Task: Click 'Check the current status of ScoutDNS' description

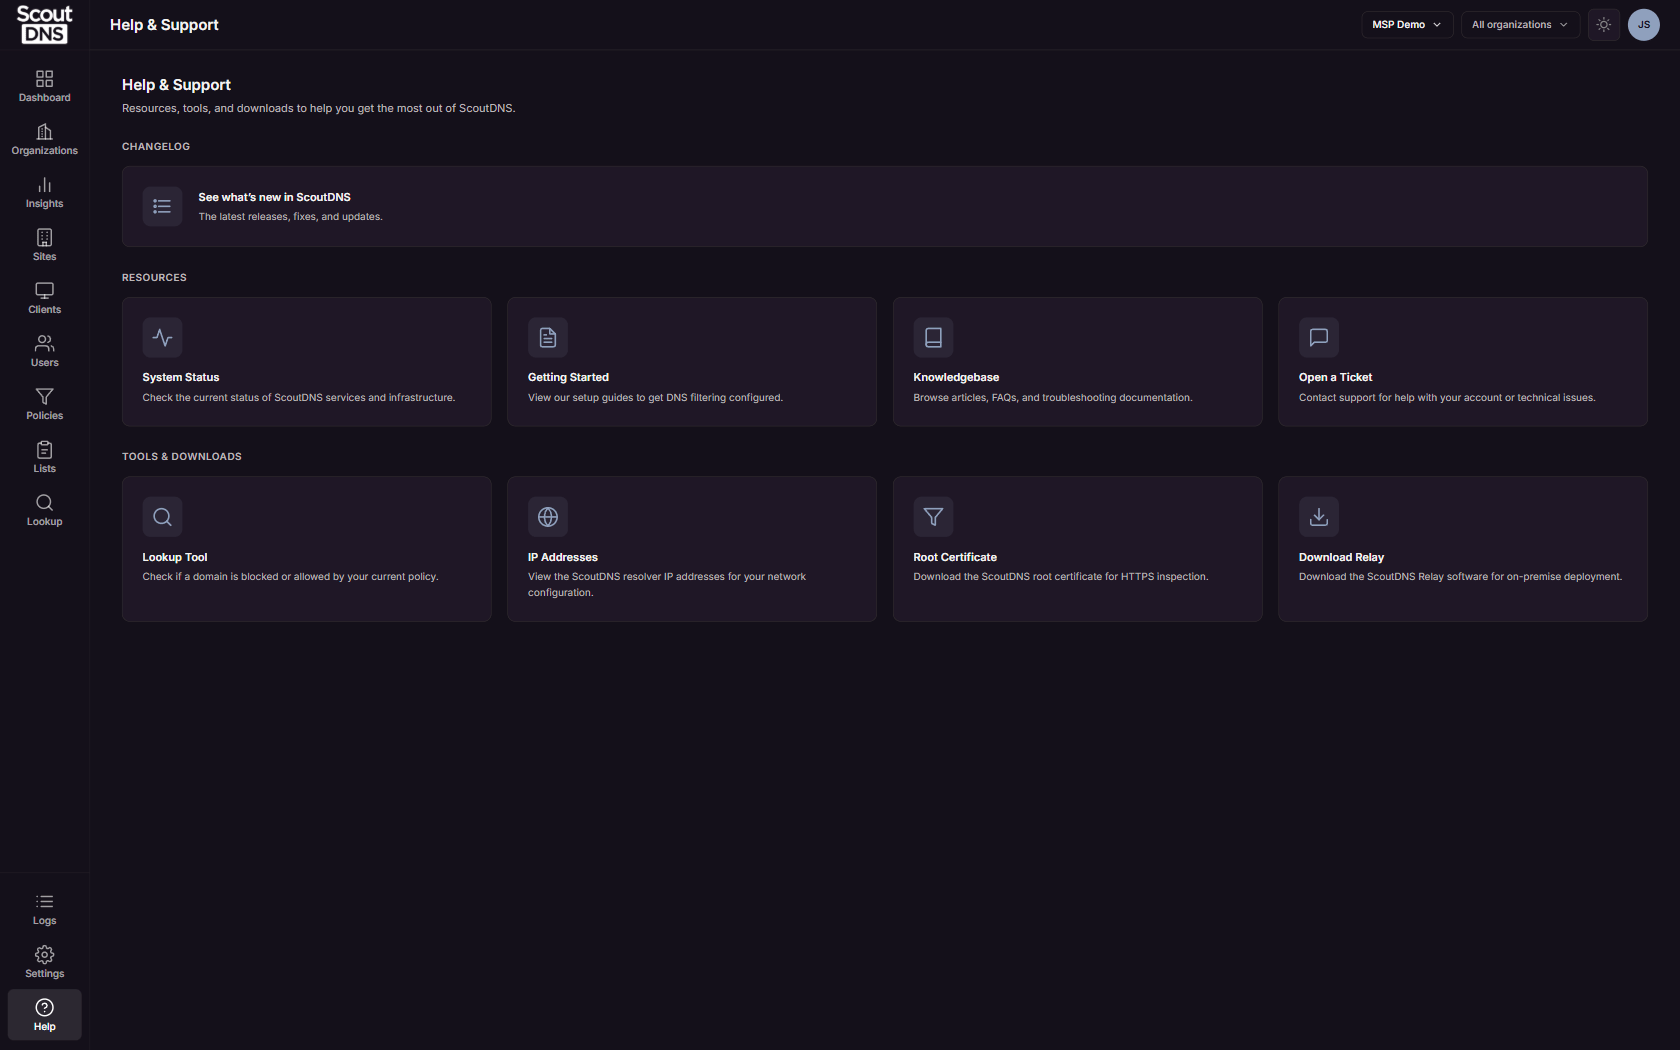Action: pyautogui.click(x=298, y=398)
